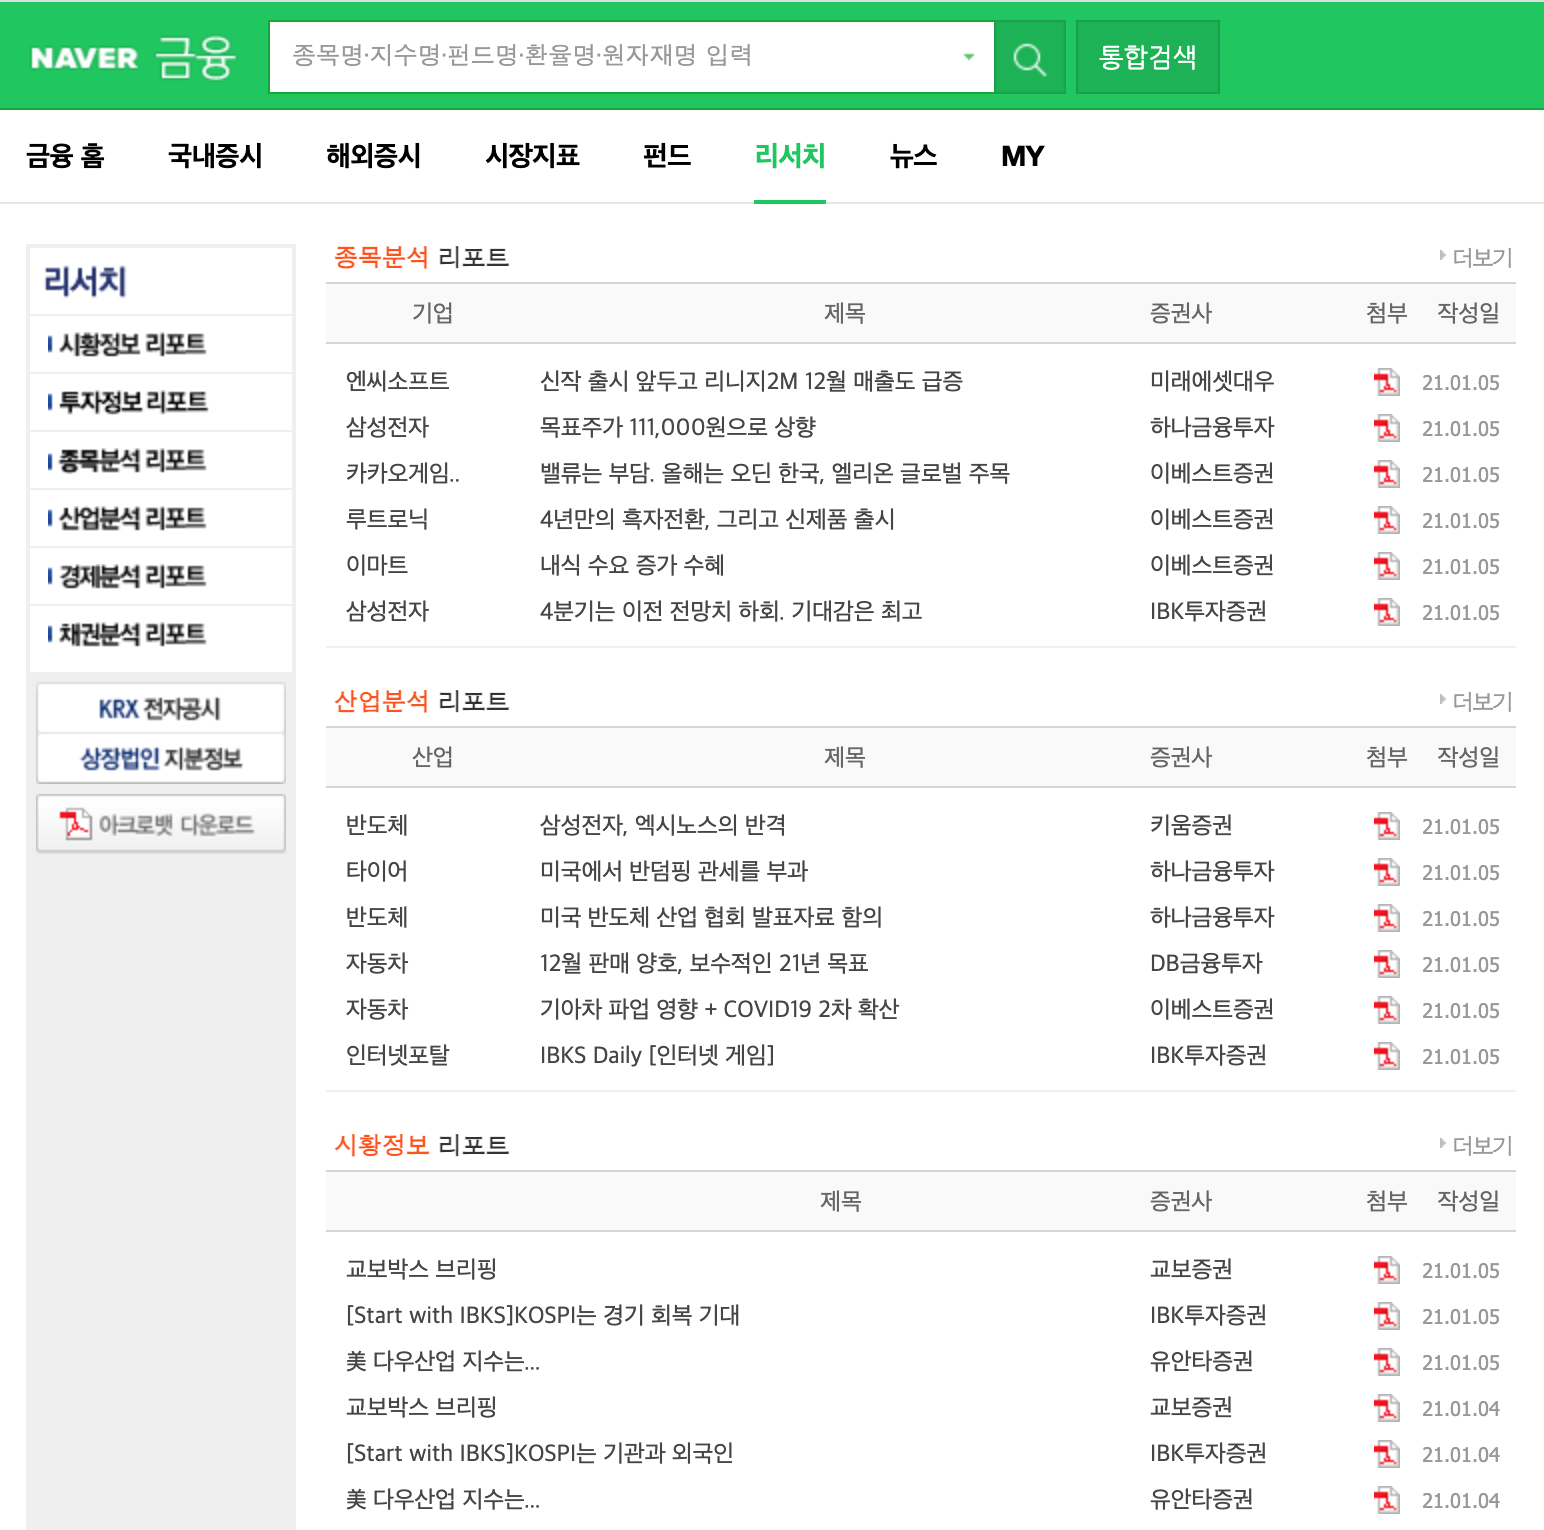
Task: Open the MY tab
Action: click(1022, 156)
